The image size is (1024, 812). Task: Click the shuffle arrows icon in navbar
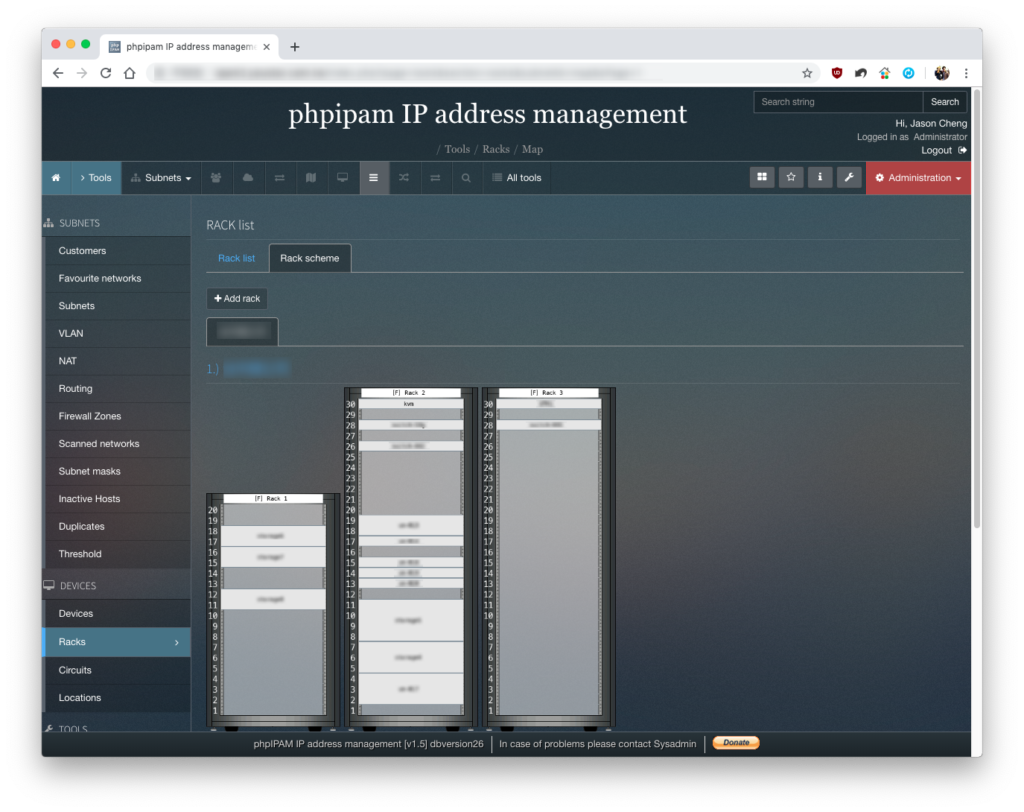tap(404, 178)
